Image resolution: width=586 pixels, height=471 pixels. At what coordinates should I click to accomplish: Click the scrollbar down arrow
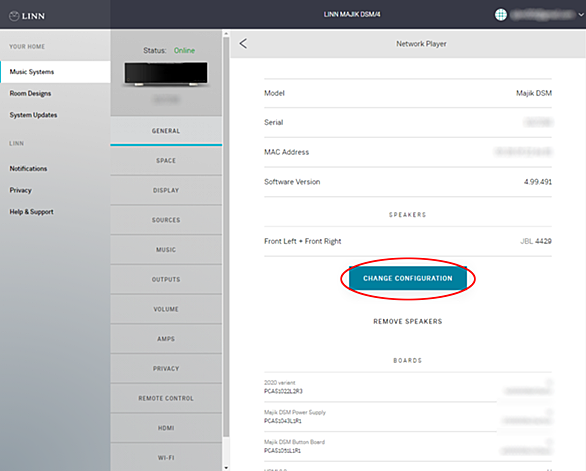226,468
